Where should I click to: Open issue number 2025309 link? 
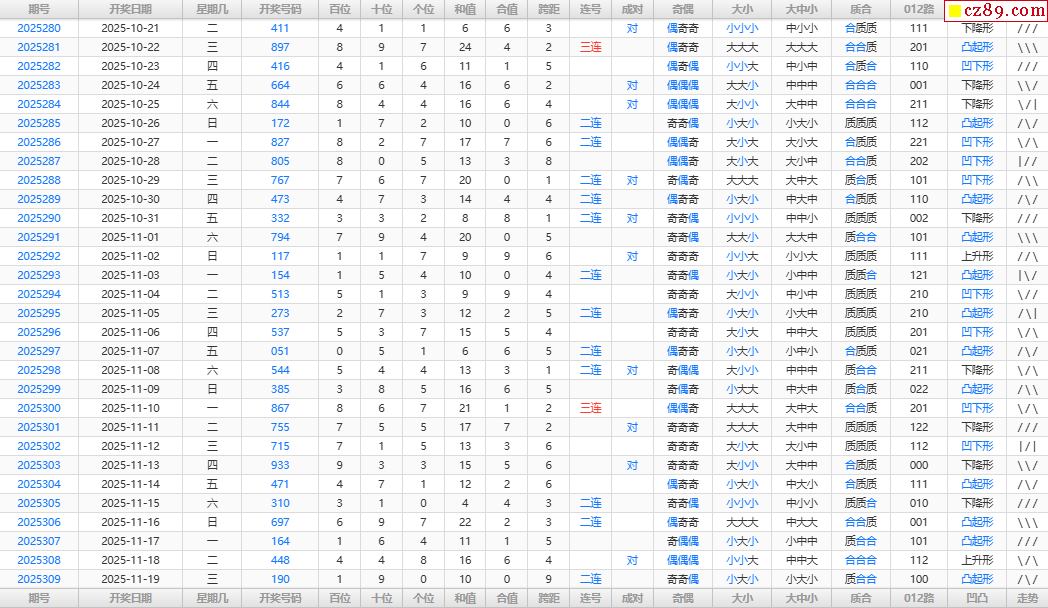(x=39, y=579)
